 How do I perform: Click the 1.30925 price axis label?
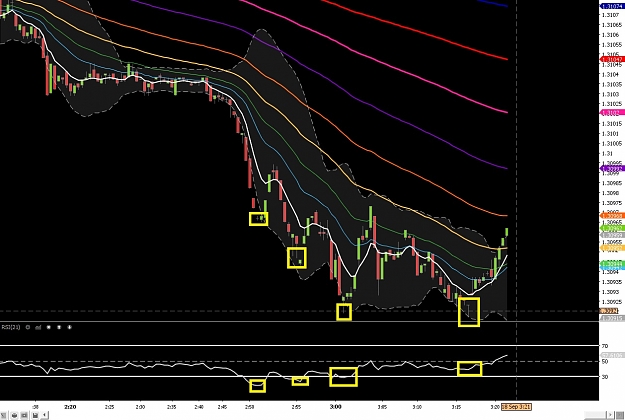point(612,302)
